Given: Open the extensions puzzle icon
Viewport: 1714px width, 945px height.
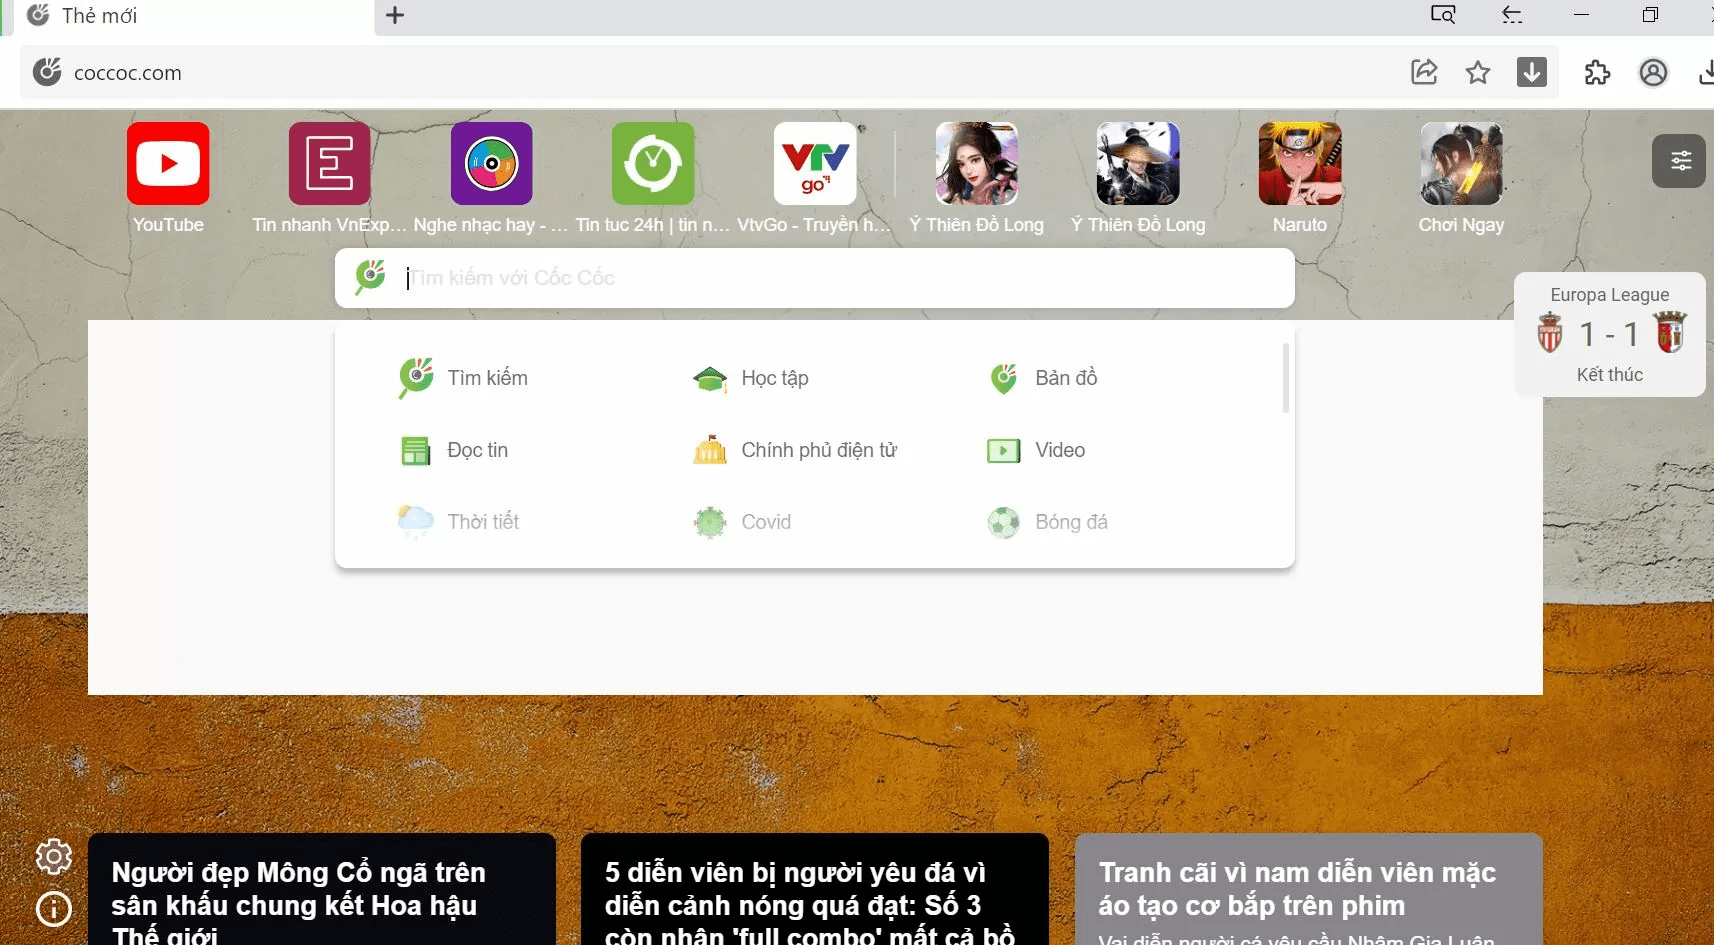Looking at the screenshot, I should point(1597,72).
